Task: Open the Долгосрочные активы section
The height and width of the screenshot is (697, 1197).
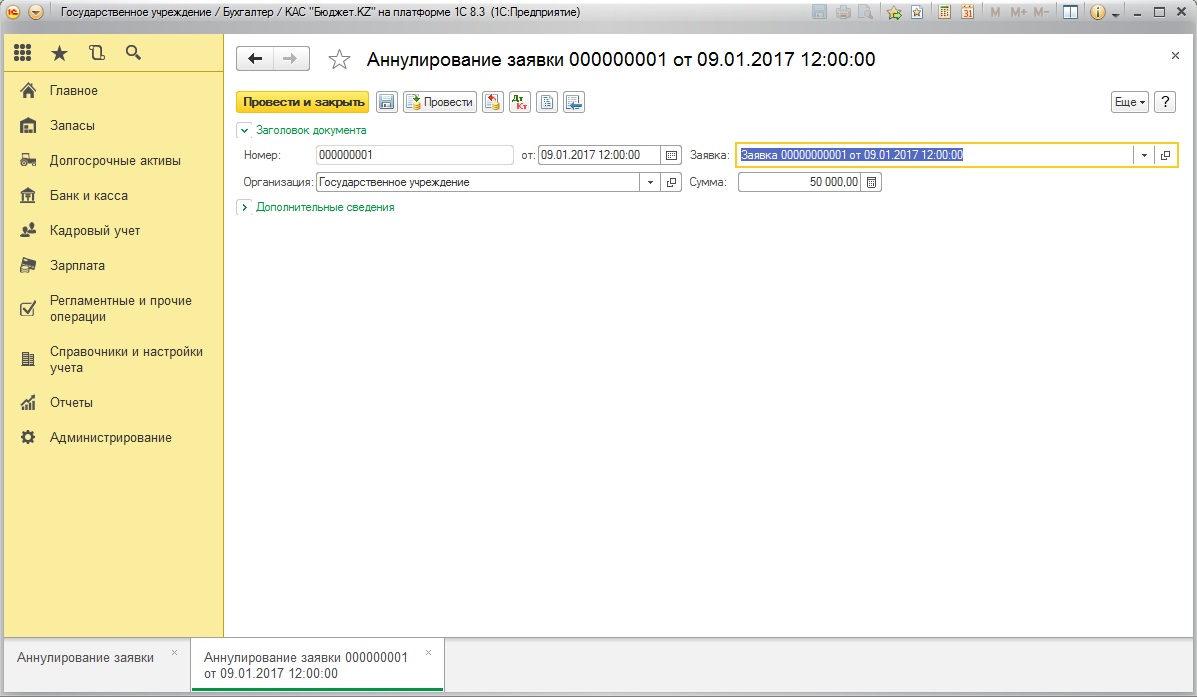Action: click(114, 161)
